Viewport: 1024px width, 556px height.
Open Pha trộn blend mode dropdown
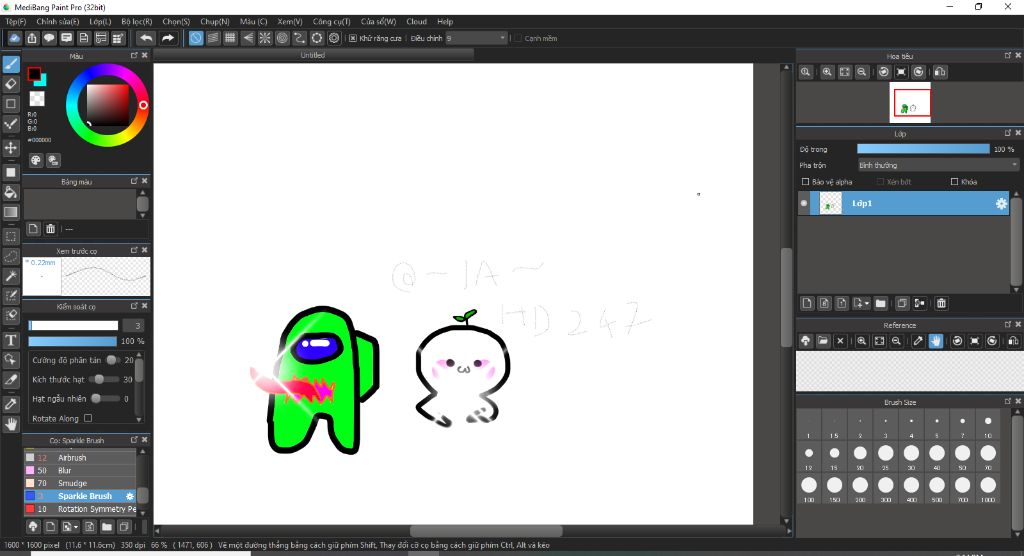(x=938, y=165)
